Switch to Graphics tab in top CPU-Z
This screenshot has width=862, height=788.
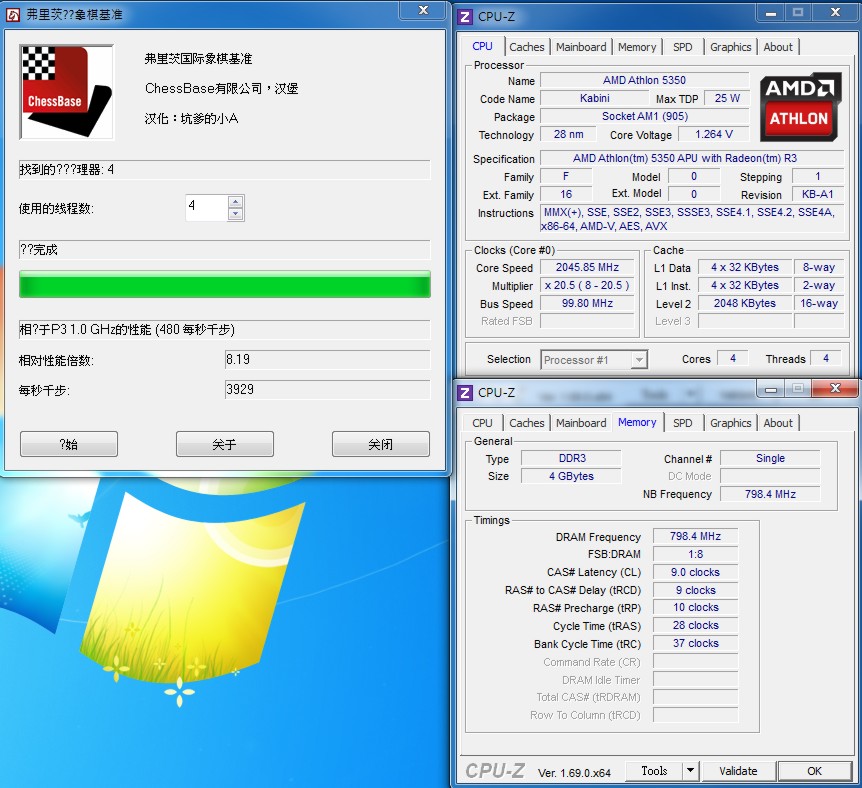[731, 47]
